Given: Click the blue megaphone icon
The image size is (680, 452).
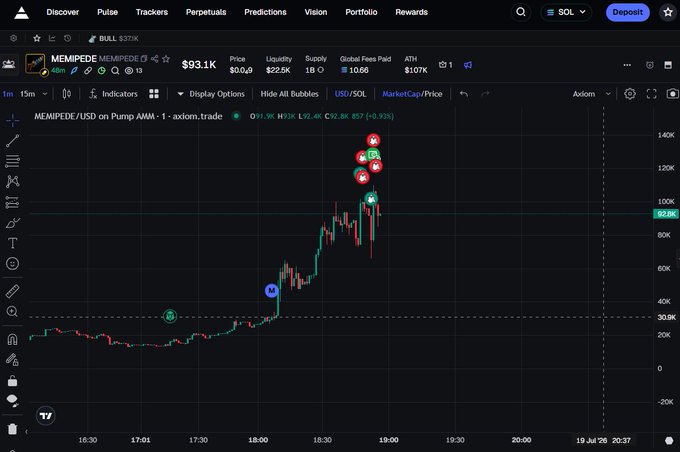Looking at the screenshot, I should [x=468, y=65].
